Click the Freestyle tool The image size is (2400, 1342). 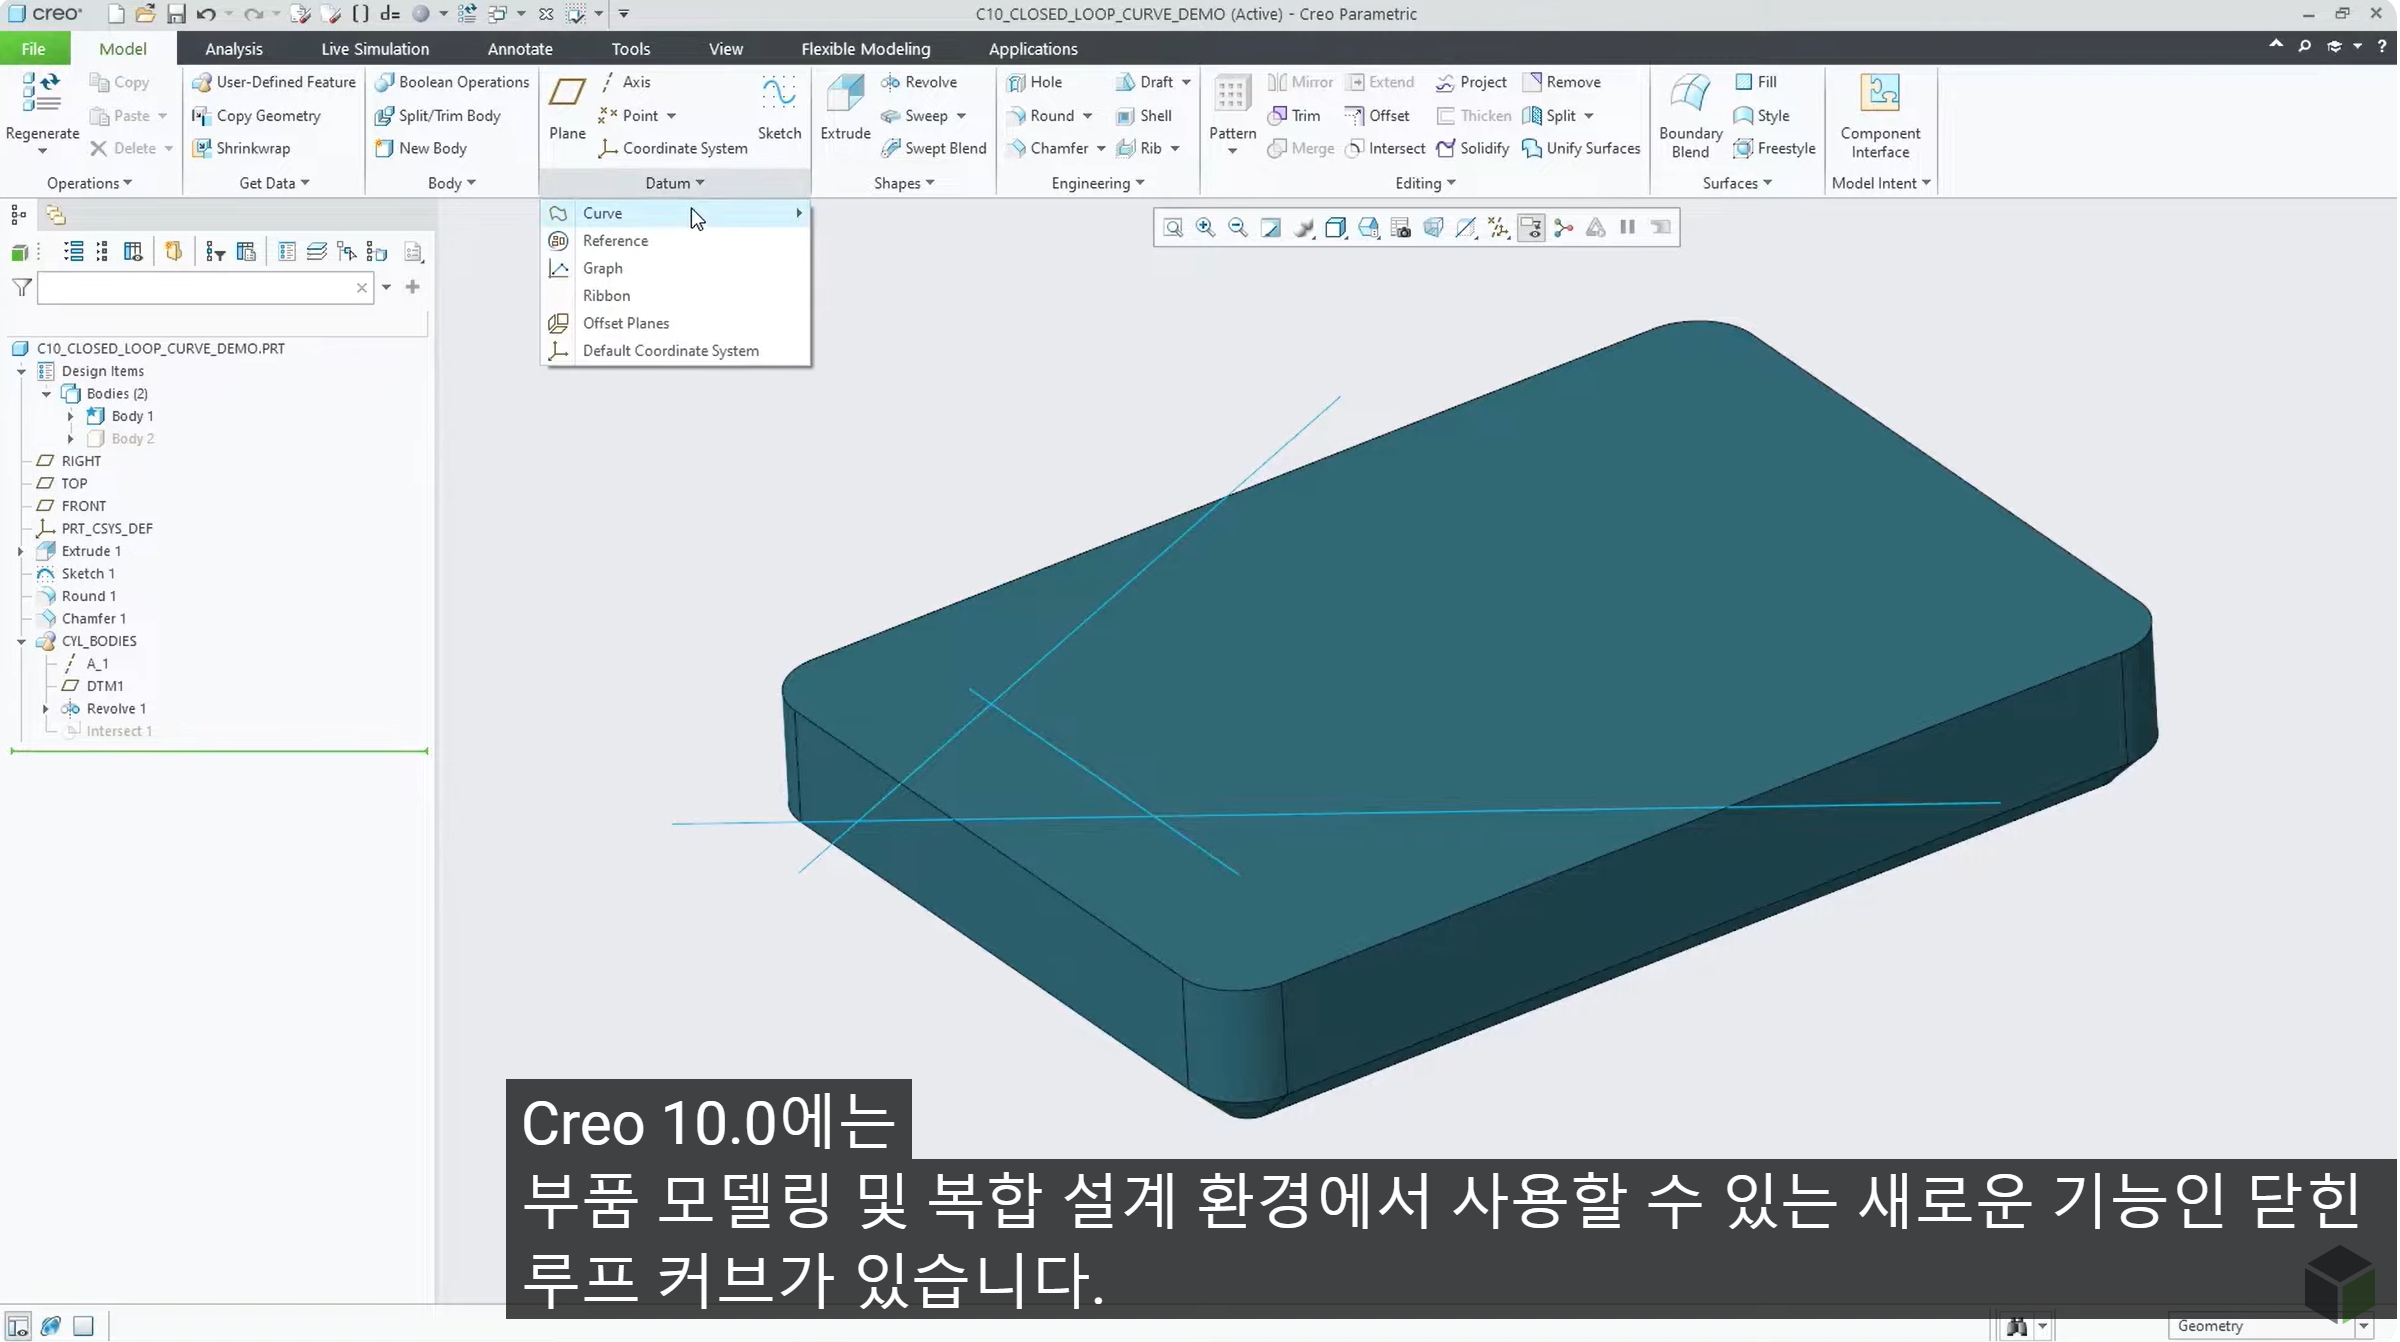point(1775,148)
